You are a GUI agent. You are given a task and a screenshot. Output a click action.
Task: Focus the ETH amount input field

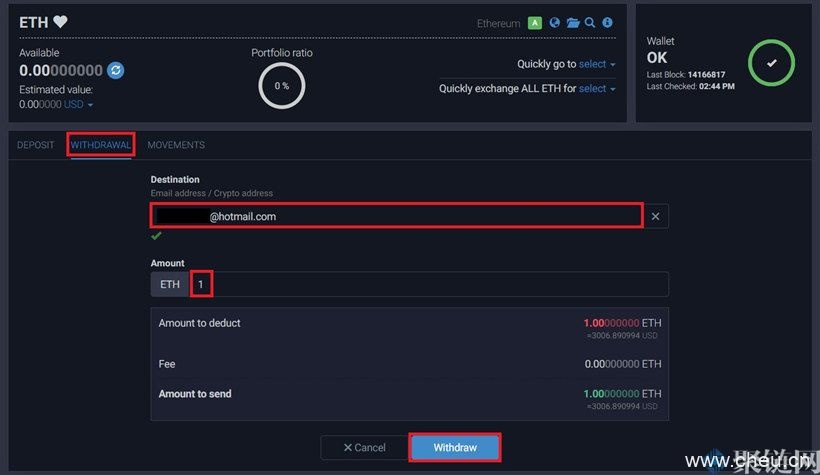430,285
